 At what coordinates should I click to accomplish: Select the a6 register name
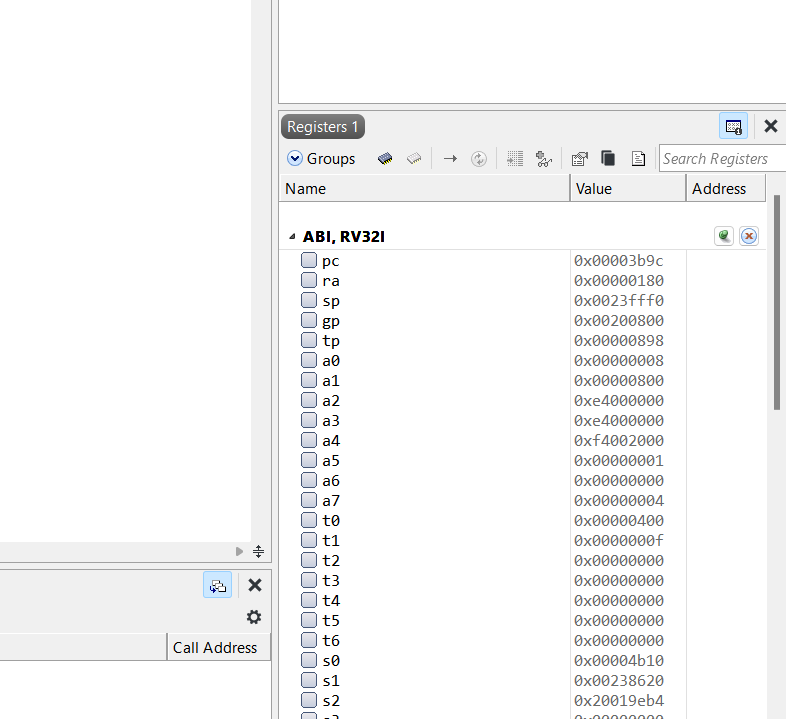click(331, 481)
